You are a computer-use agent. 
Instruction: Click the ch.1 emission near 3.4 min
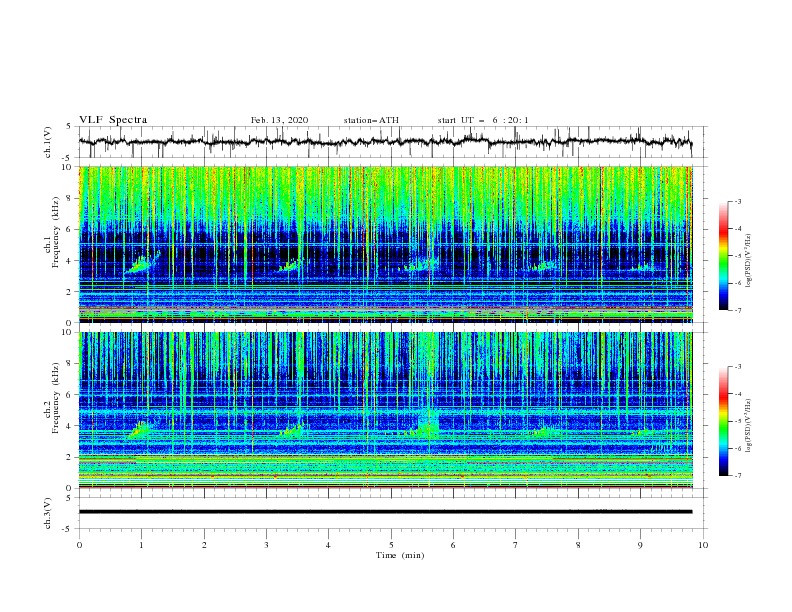[289, 265]
